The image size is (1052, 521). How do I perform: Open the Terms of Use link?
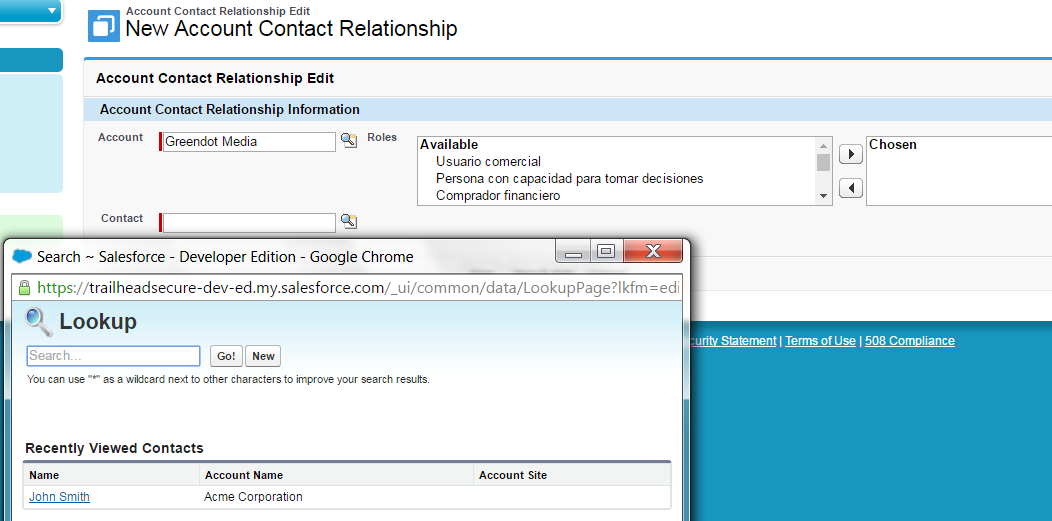click(820, 341)
